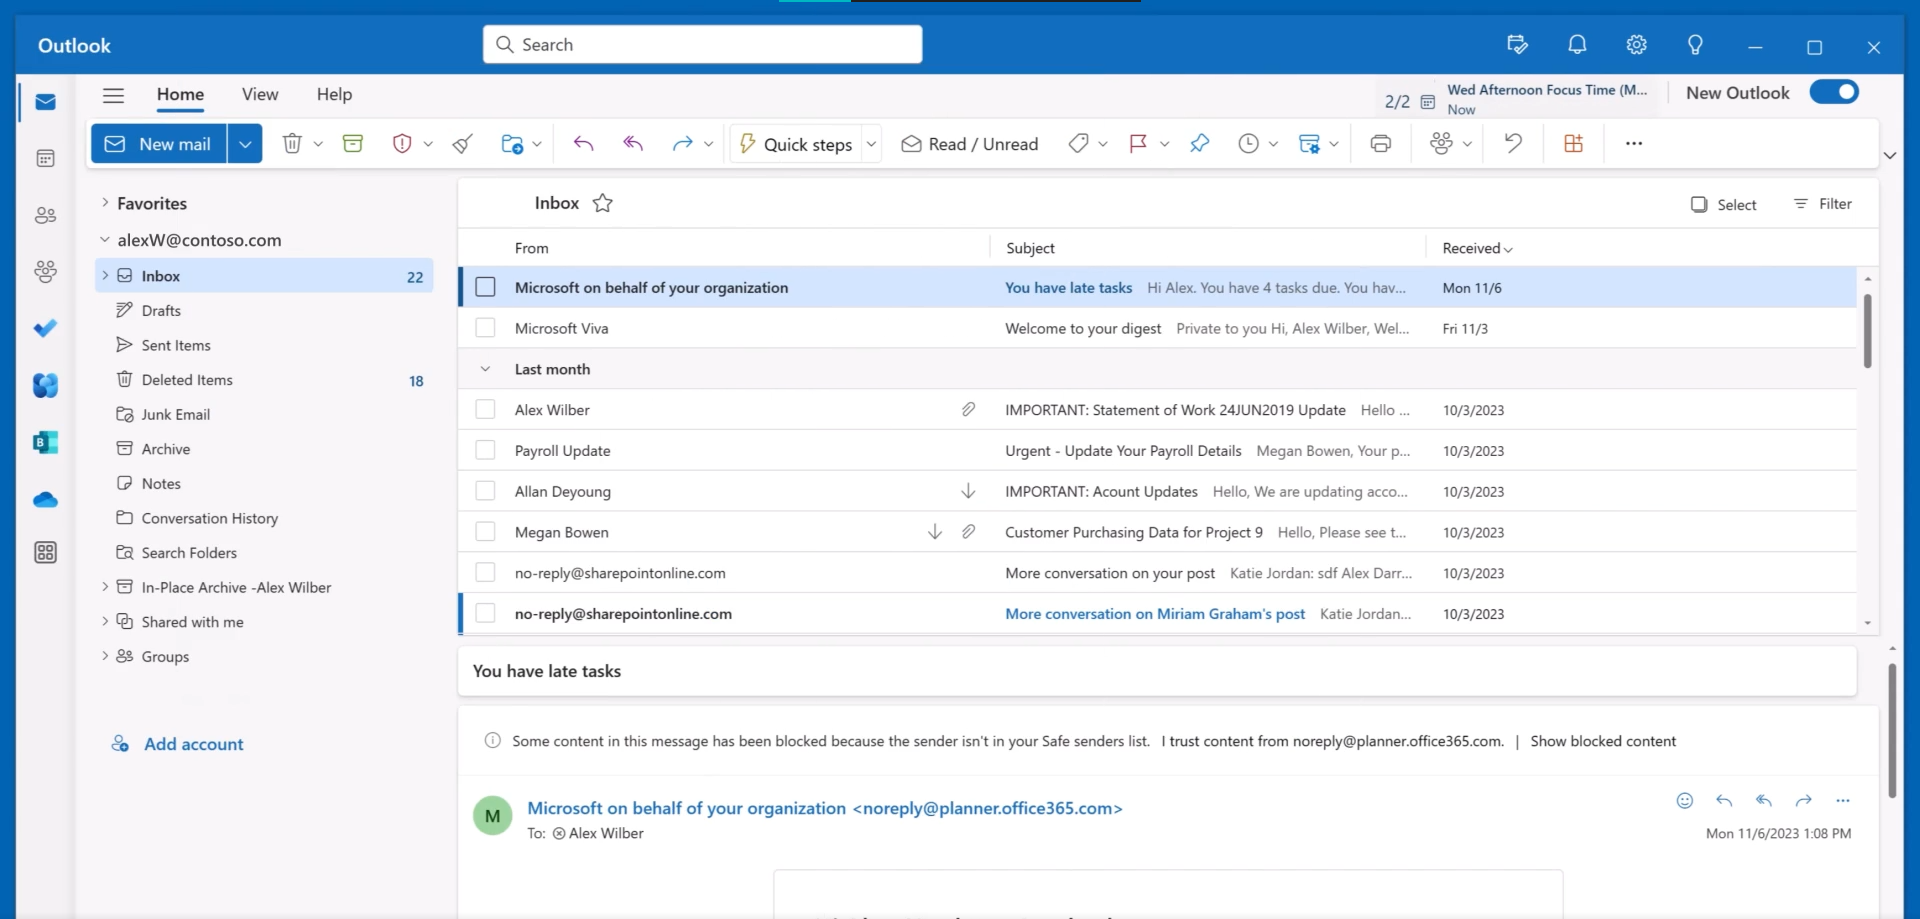Print the current message
Viewport: 1920px width, 919px height.
[1380, 143]
